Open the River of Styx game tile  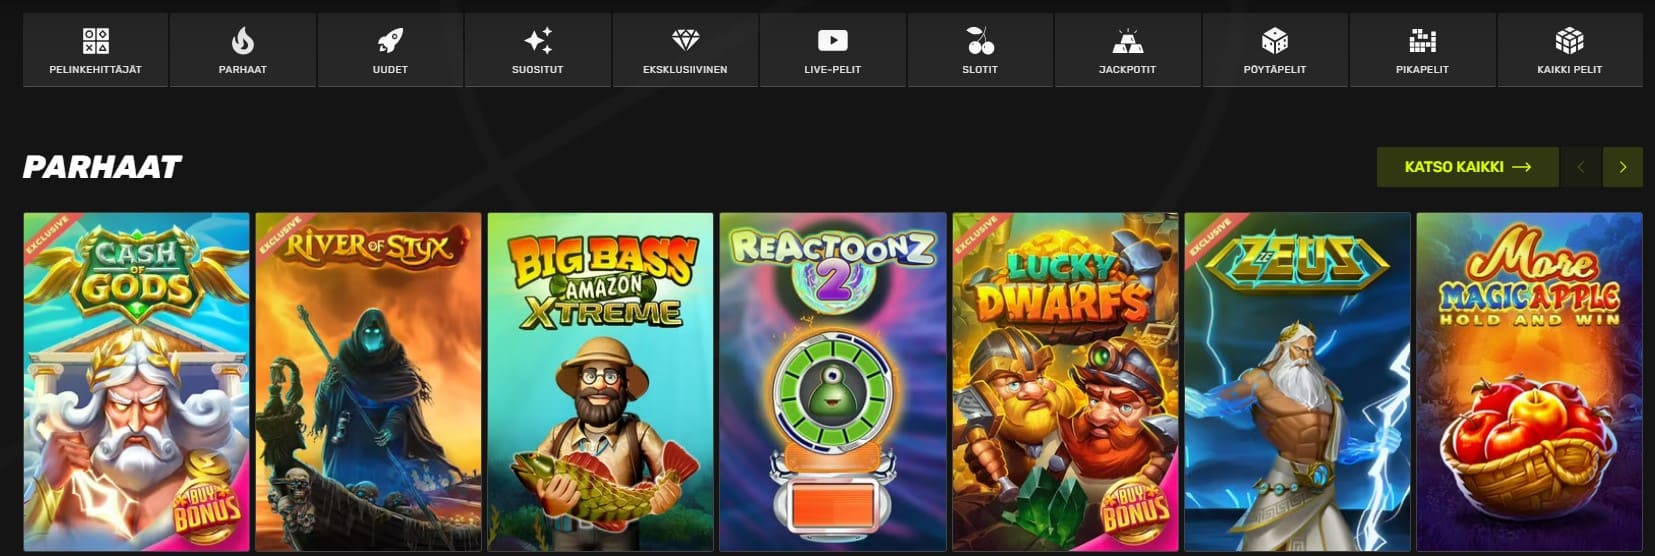point(368,382)
